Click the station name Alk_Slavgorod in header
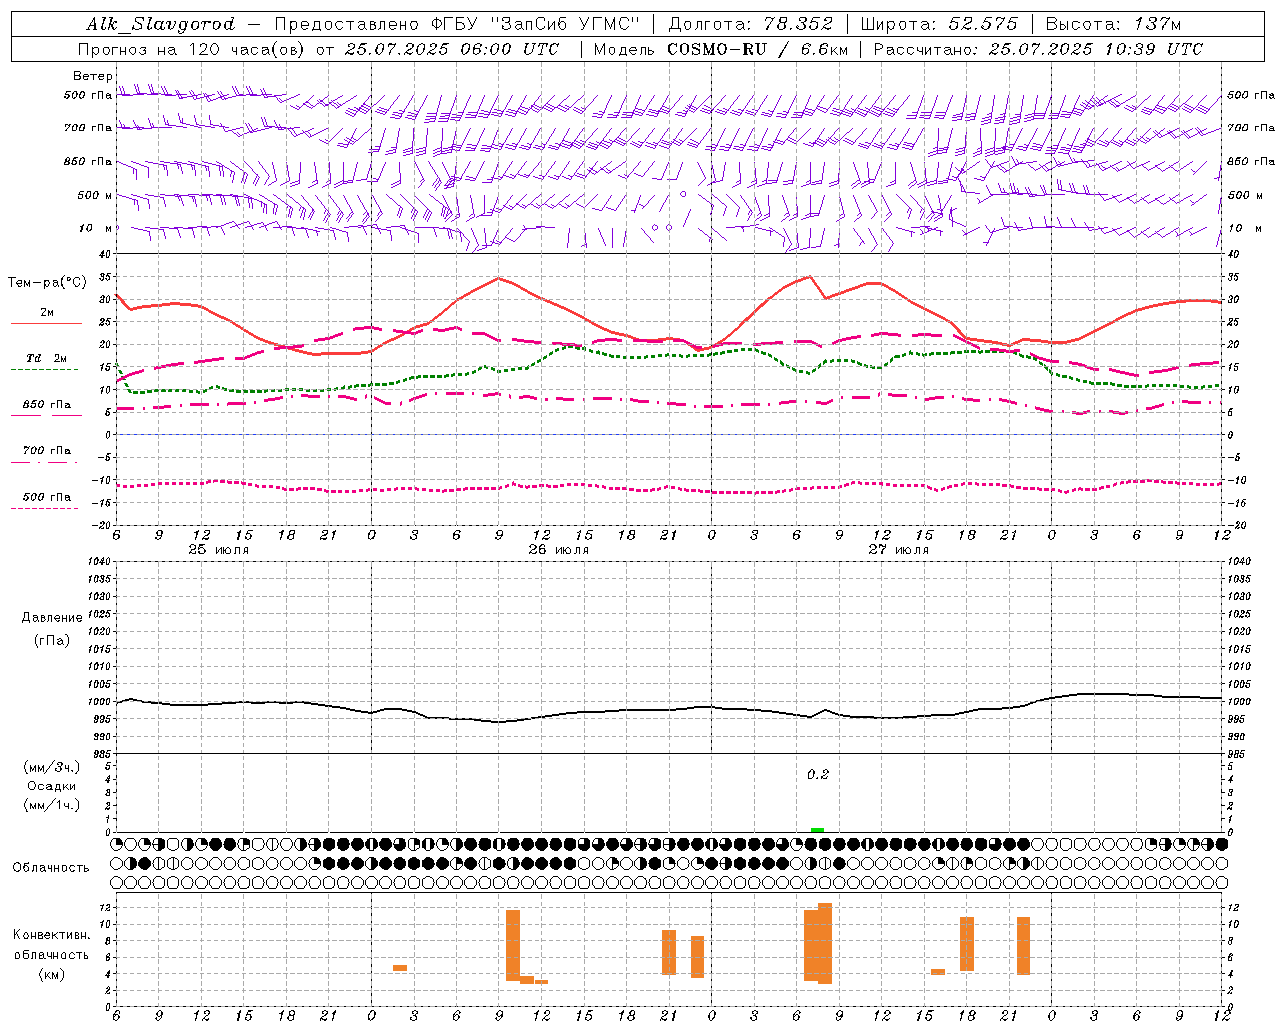This screenshot has width=1280, height=1024. (x=161, y=24)
